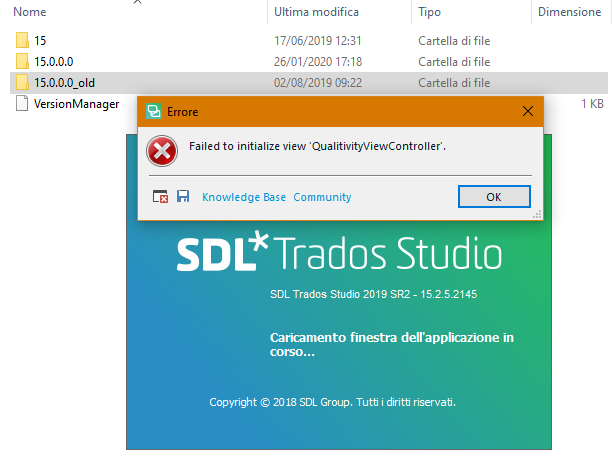
Task: Click the save error details floppy icon
Action: pyautogui.click(x=183, y=196)
